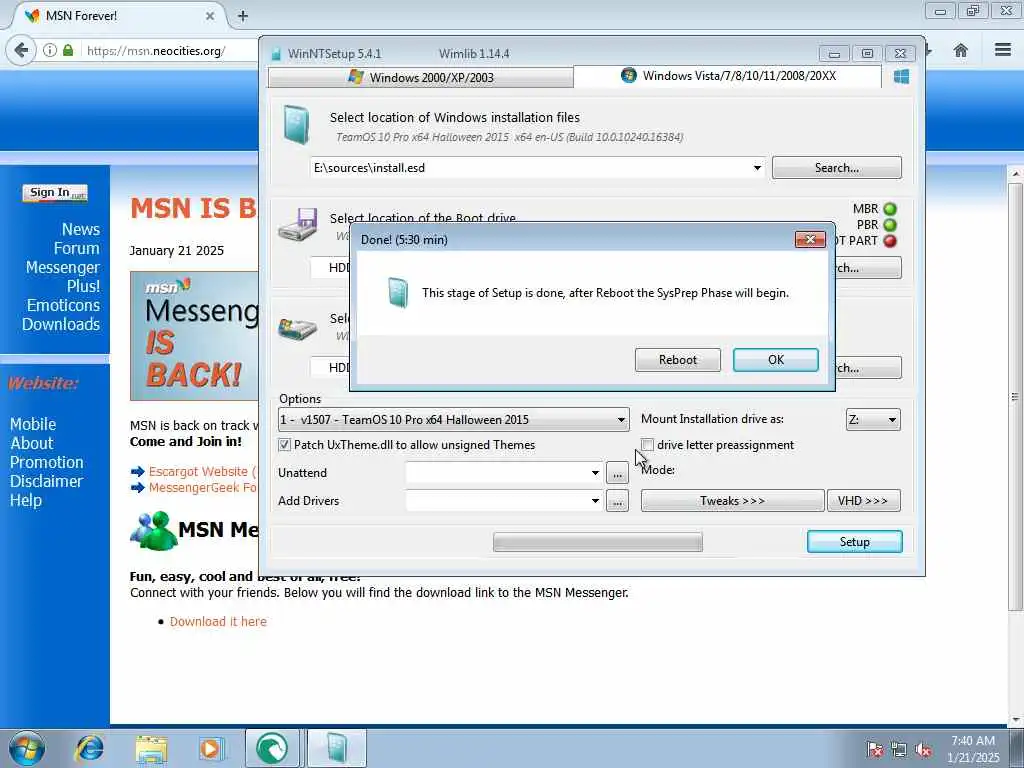
Task: Follow the Download it here link
Action: point(218,622)
